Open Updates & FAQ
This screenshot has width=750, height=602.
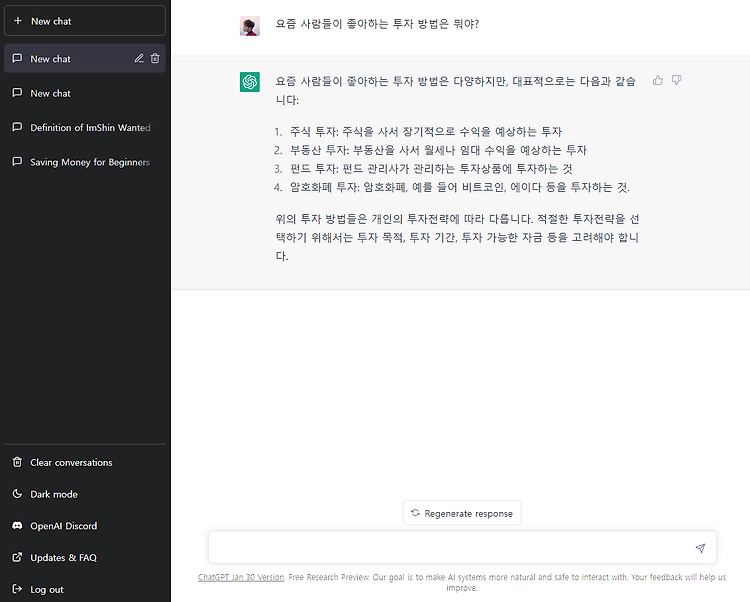pyautogui.click(x=85, y=558)
